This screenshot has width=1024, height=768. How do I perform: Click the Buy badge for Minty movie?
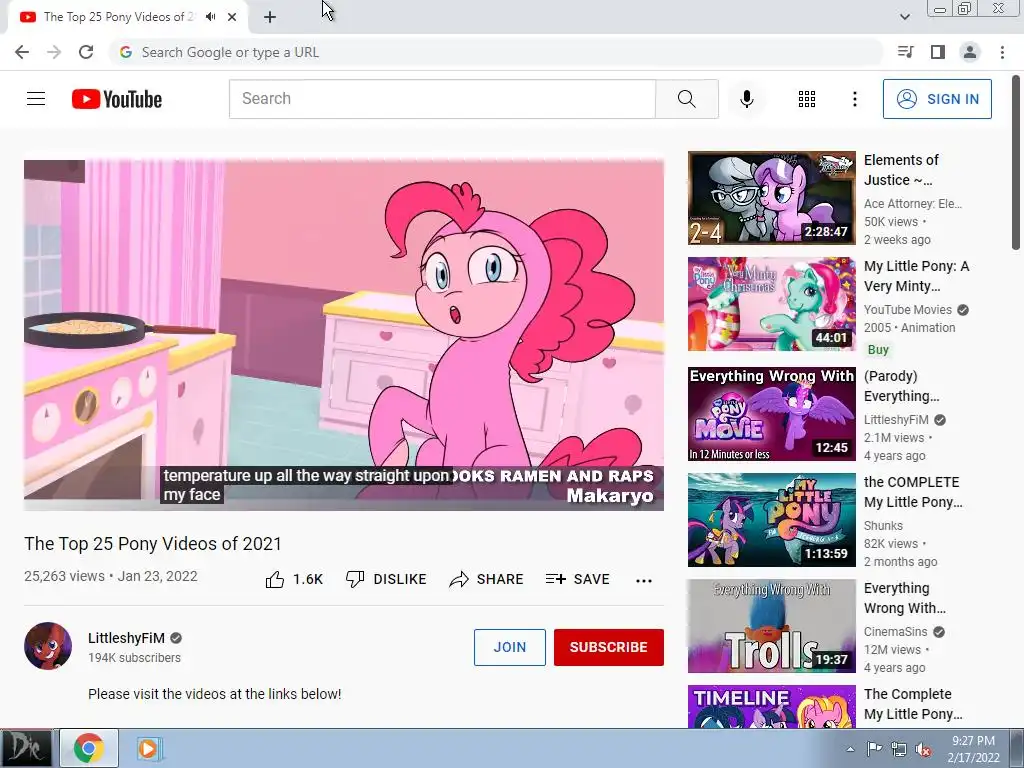pyautogui.click(x=878, y=349)
